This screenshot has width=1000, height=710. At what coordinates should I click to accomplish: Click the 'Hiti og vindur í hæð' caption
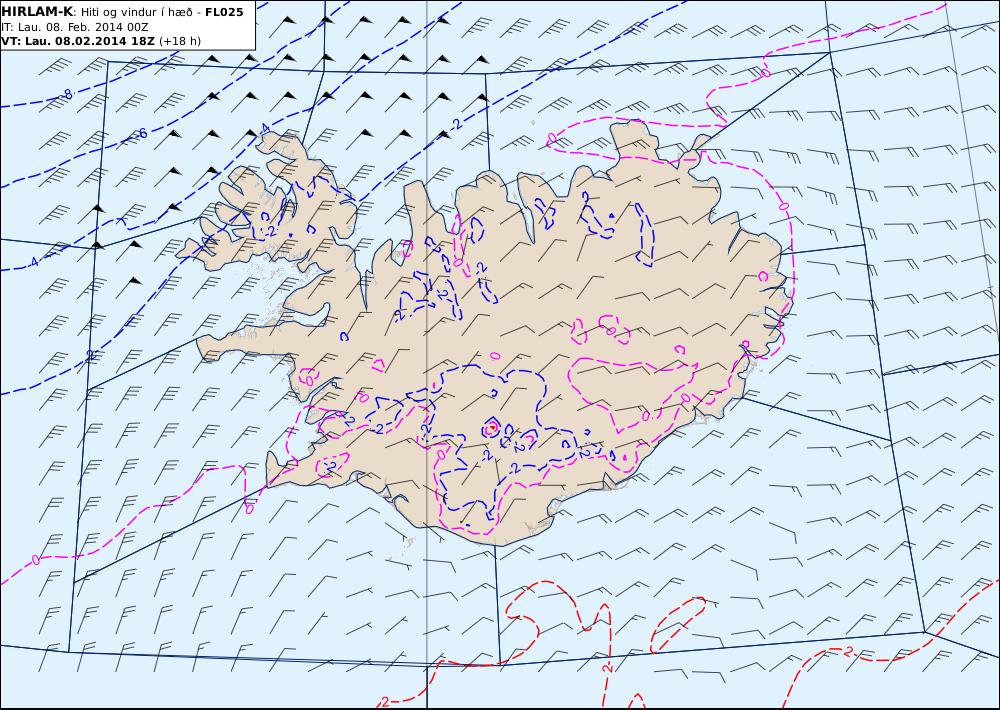[136, 12]
